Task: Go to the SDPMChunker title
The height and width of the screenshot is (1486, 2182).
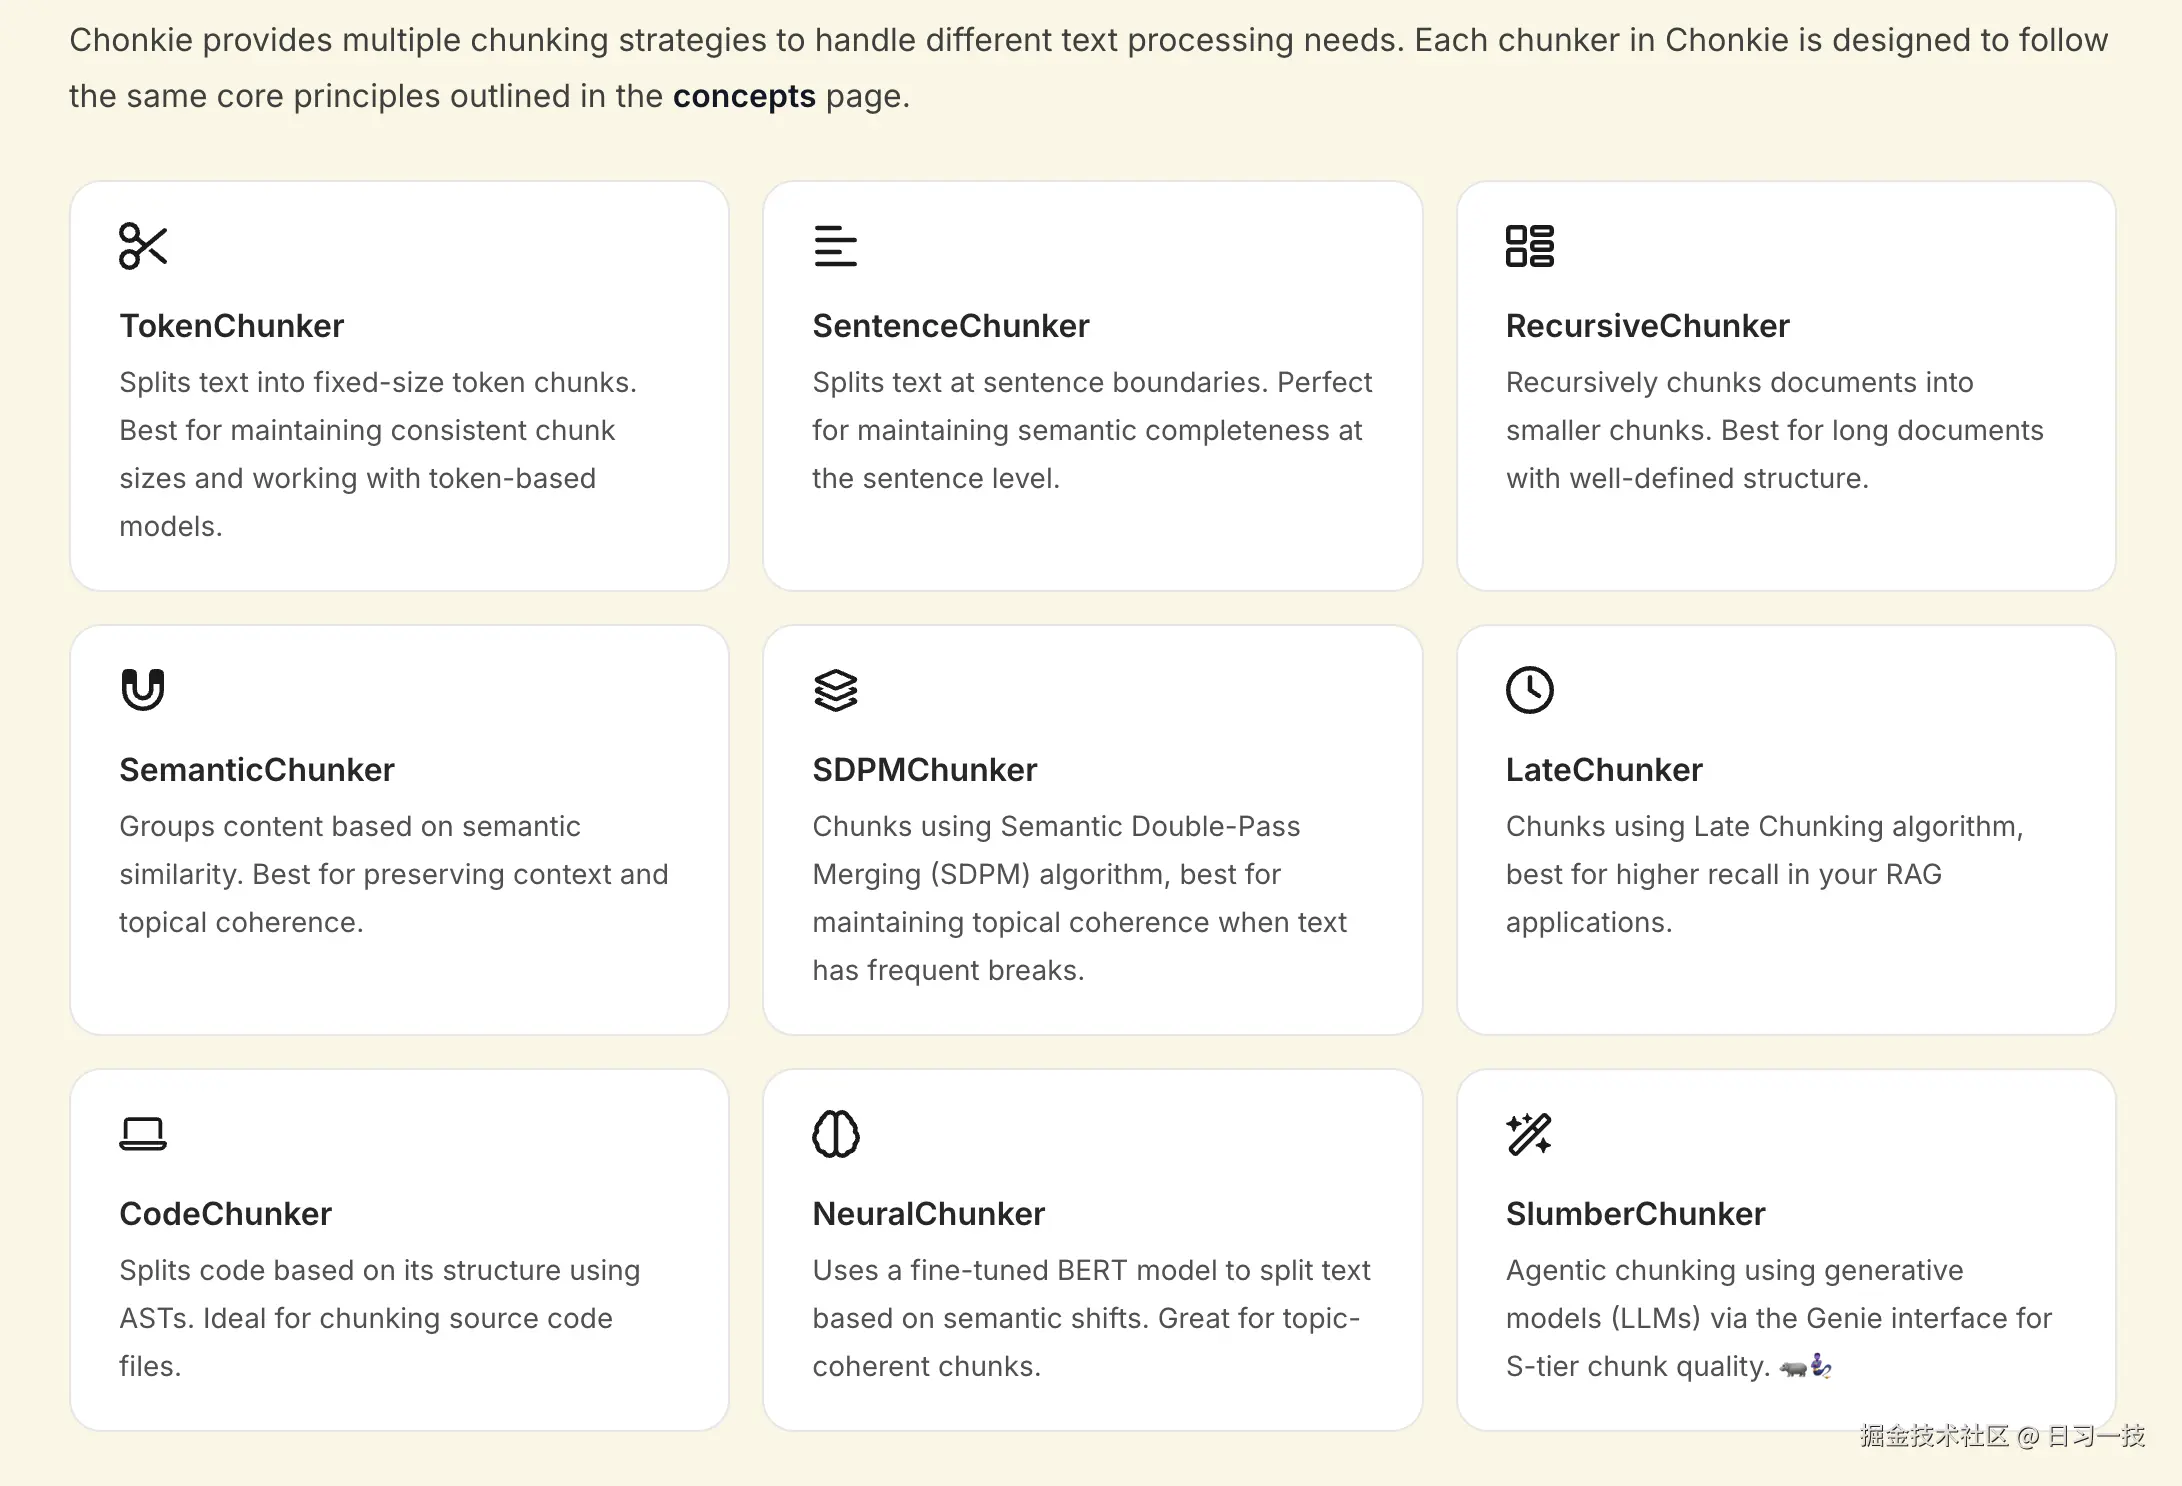Action: (924, 770)
